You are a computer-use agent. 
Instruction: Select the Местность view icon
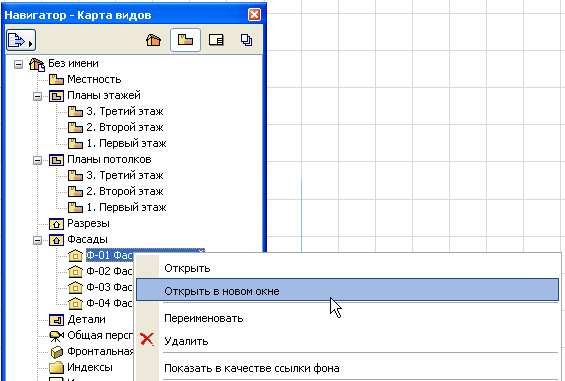pos(56,80)
